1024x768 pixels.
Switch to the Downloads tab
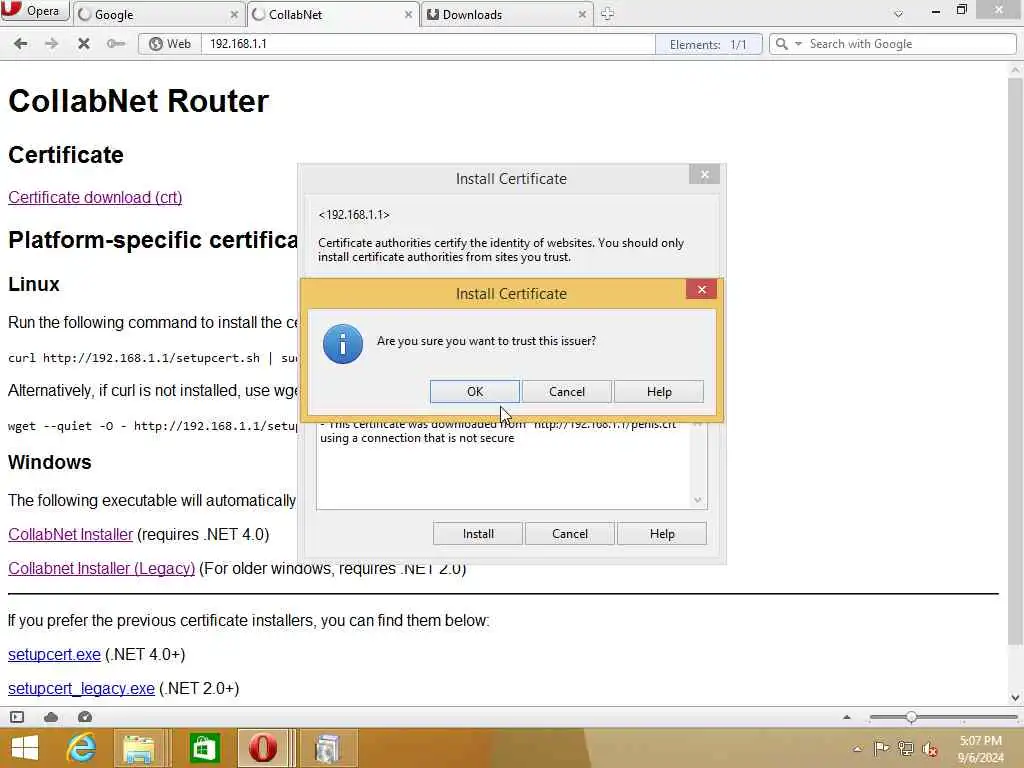(507, 14)
